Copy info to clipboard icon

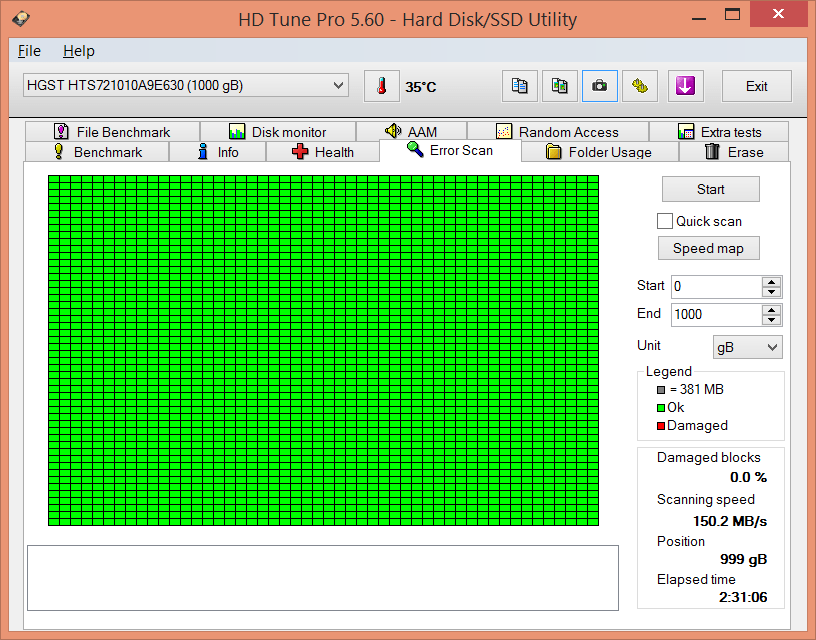coord(519,86)
